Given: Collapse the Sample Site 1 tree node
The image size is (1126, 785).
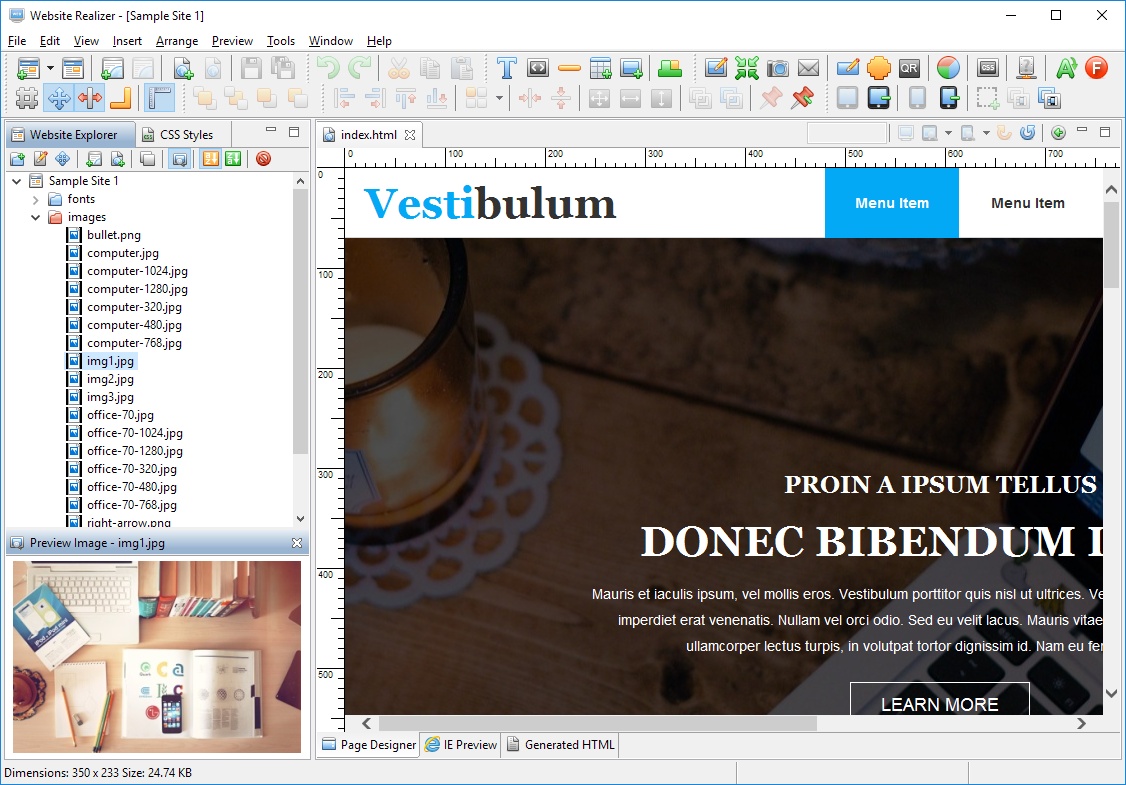Looking at the screenshot, I should coord(17,181).
